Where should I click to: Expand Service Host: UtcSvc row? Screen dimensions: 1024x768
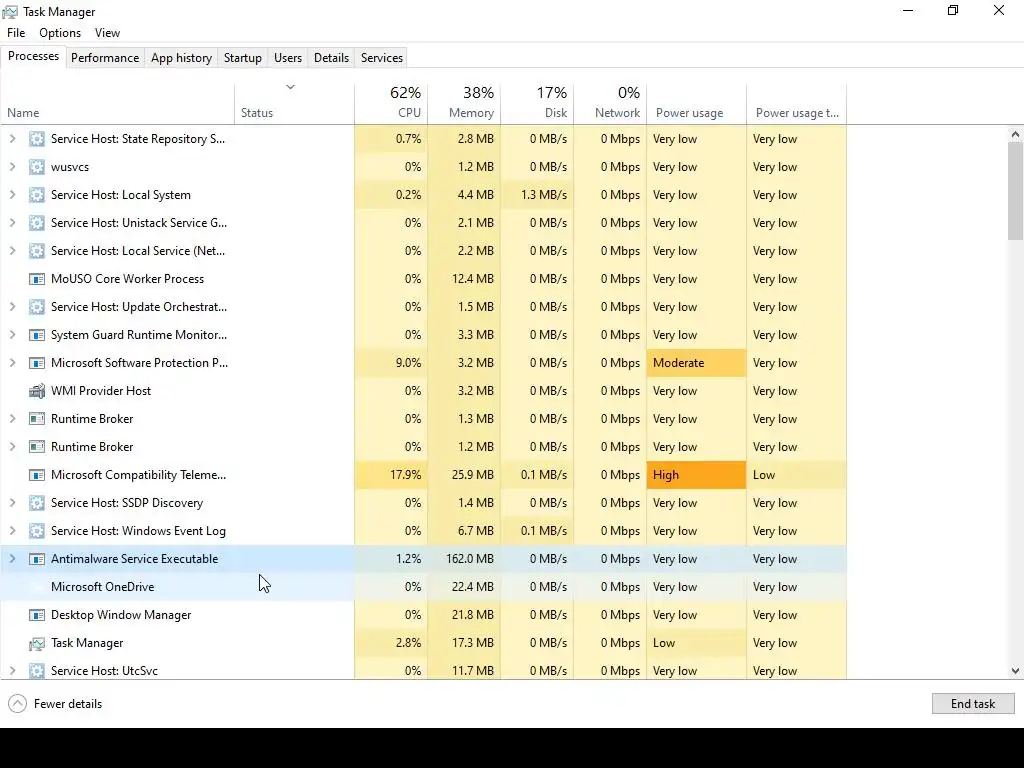click(x=12, y=671)
